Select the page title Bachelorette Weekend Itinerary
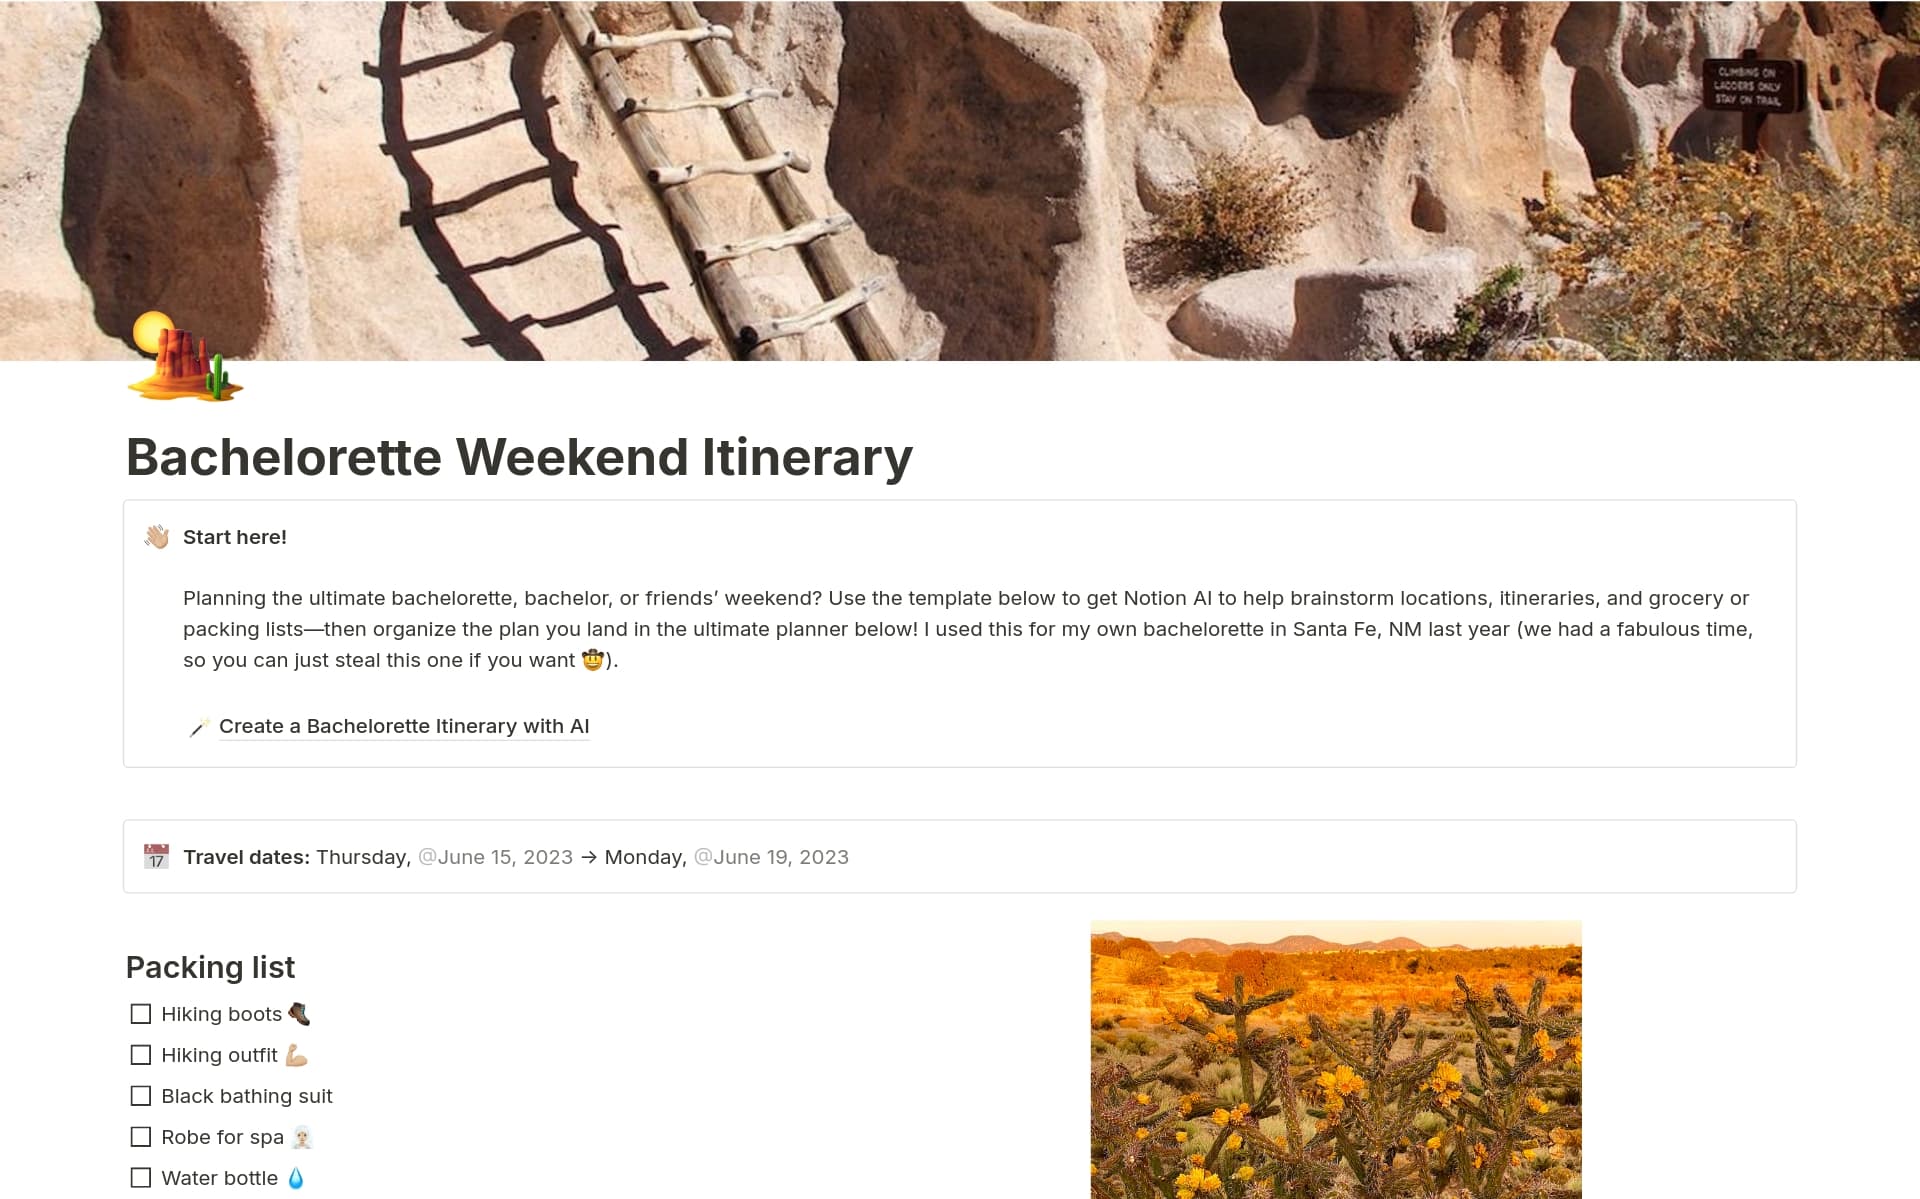The width and height of the screenshot is (1920, 1199). 519,458
